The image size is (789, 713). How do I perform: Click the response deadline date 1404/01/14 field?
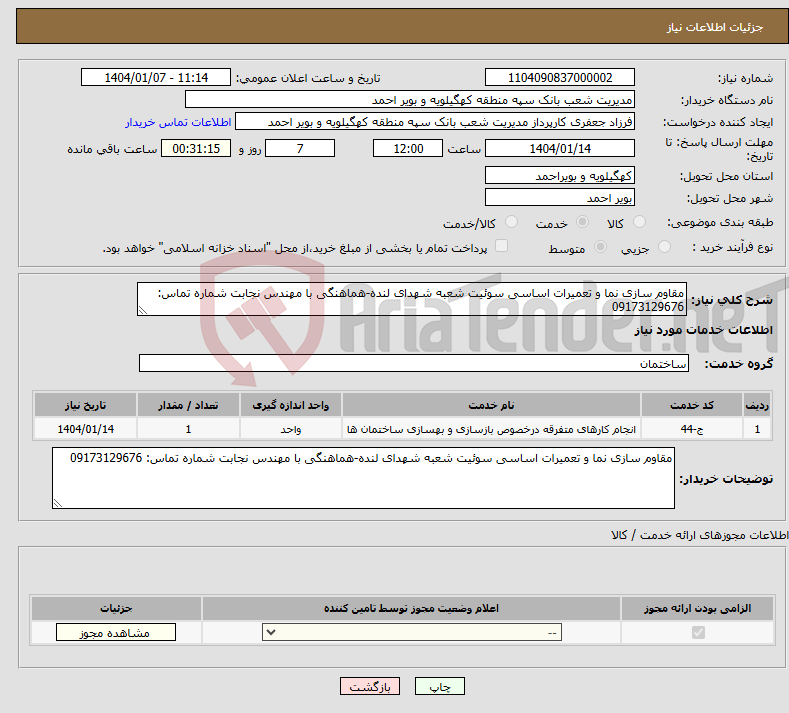[560, 148]
